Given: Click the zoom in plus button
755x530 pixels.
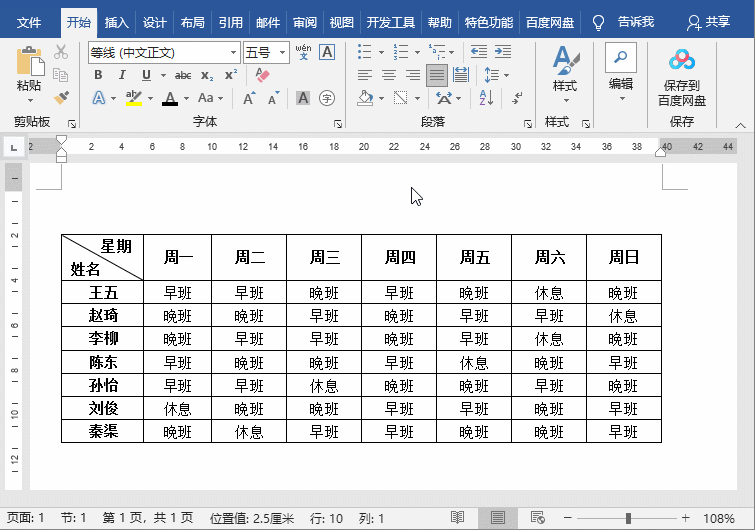Looking at the screenshot, I should pos(686,518).
